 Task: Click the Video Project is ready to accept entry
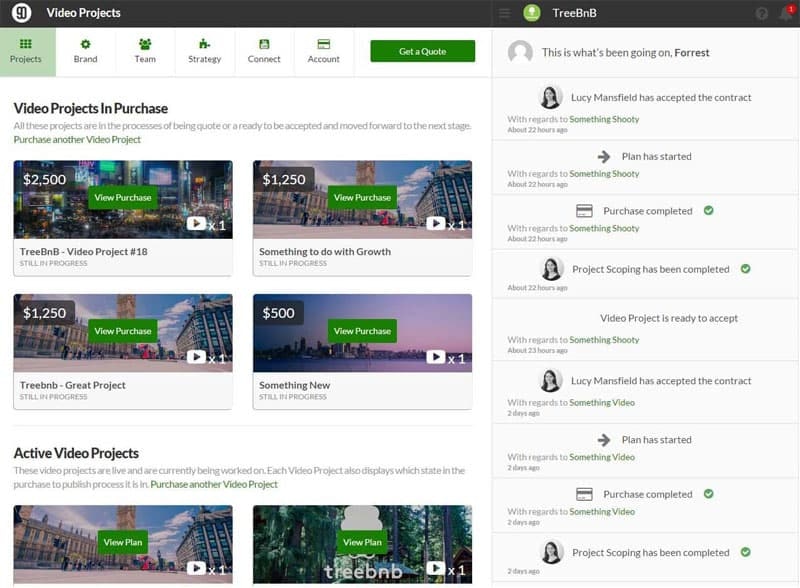[645, 330]
